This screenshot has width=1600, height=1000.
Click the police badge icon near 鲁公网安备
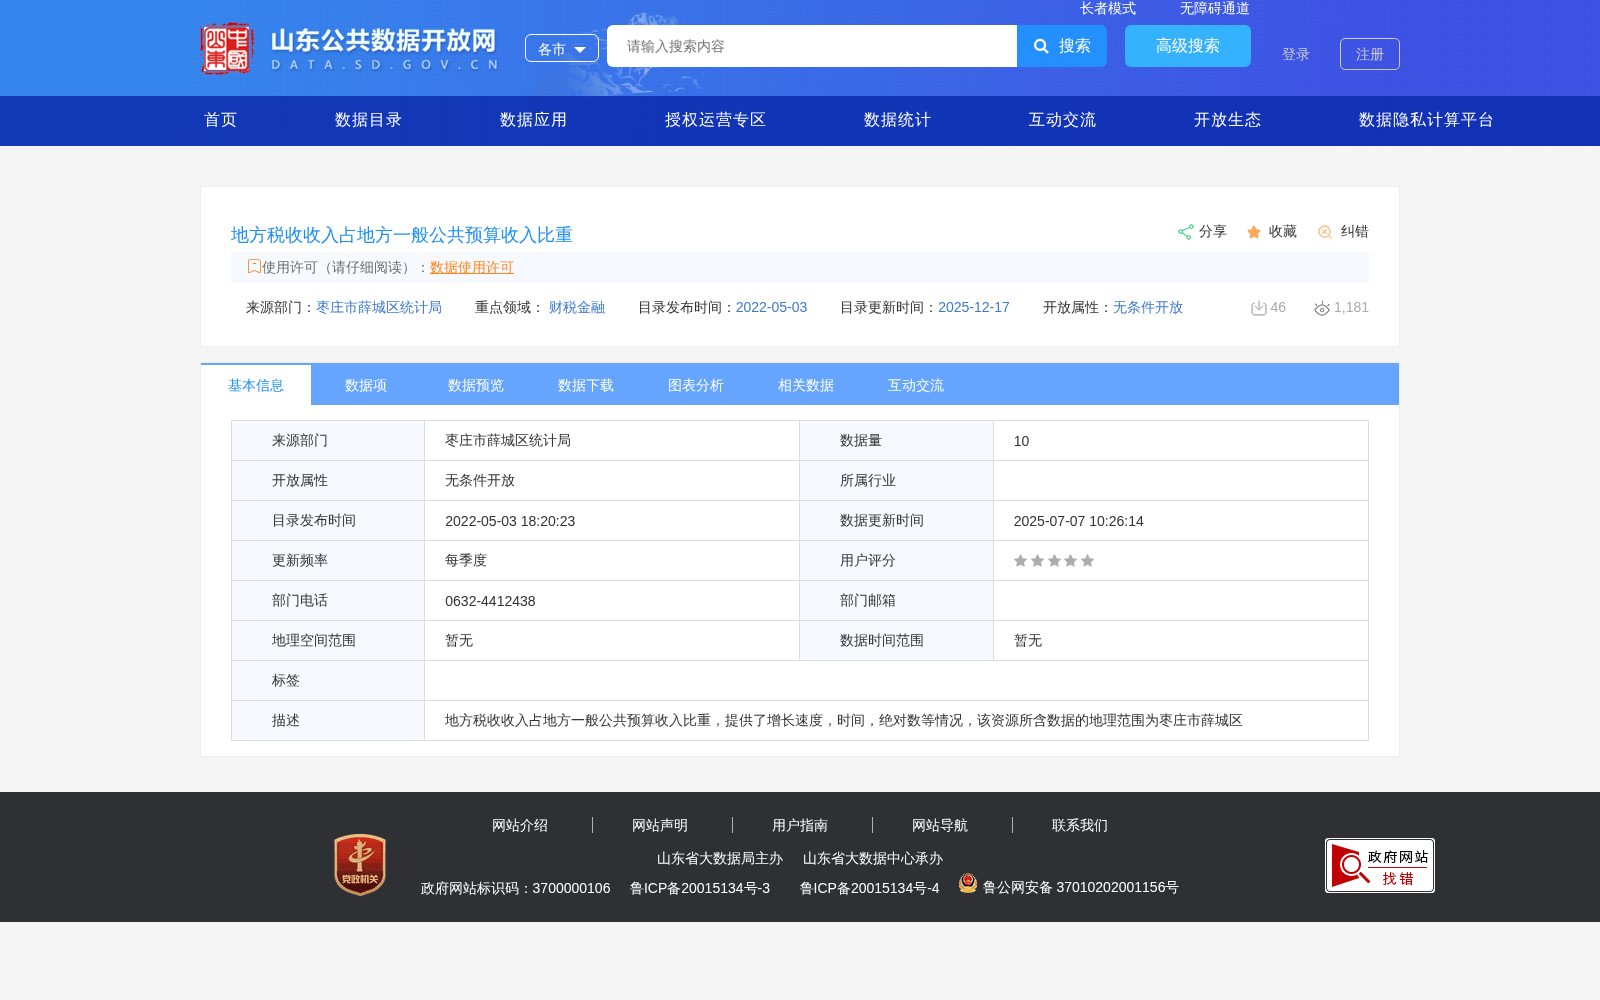pyautogui.click(x=968, y=883)
